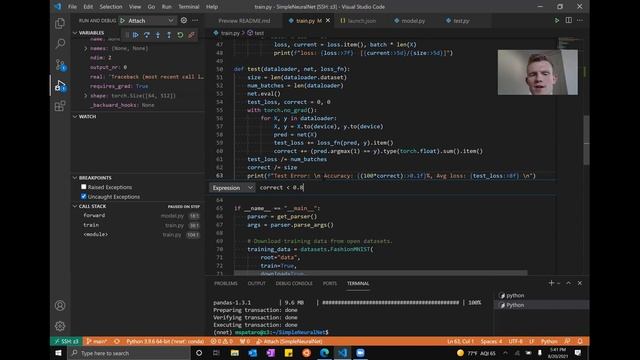Split the editor to the right
Screen dimensions: 640x360
568,20
